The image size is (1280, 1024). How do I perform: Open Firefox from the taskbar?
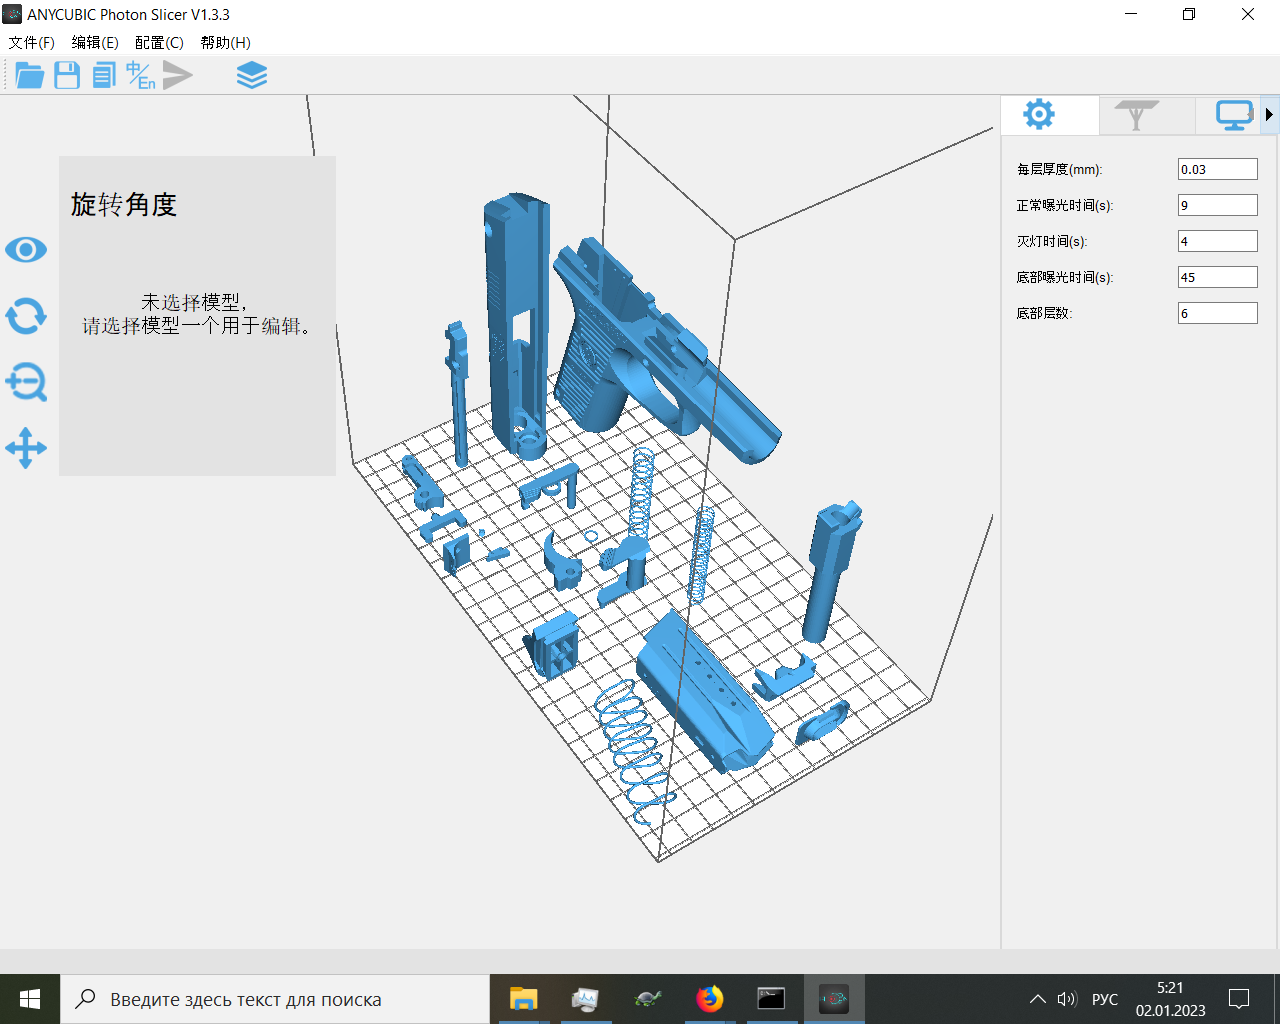click(709, 999)
